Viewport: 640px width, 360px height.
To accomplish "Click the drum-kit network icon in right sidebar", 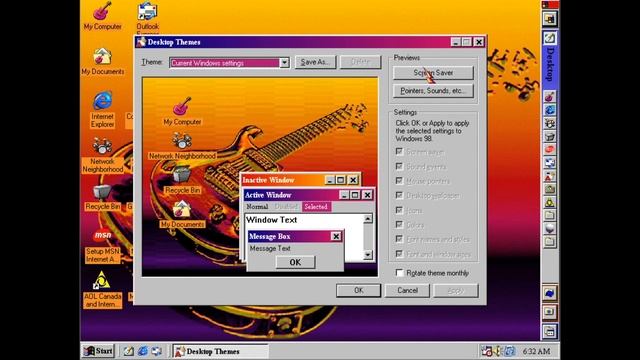I will 549,123.
